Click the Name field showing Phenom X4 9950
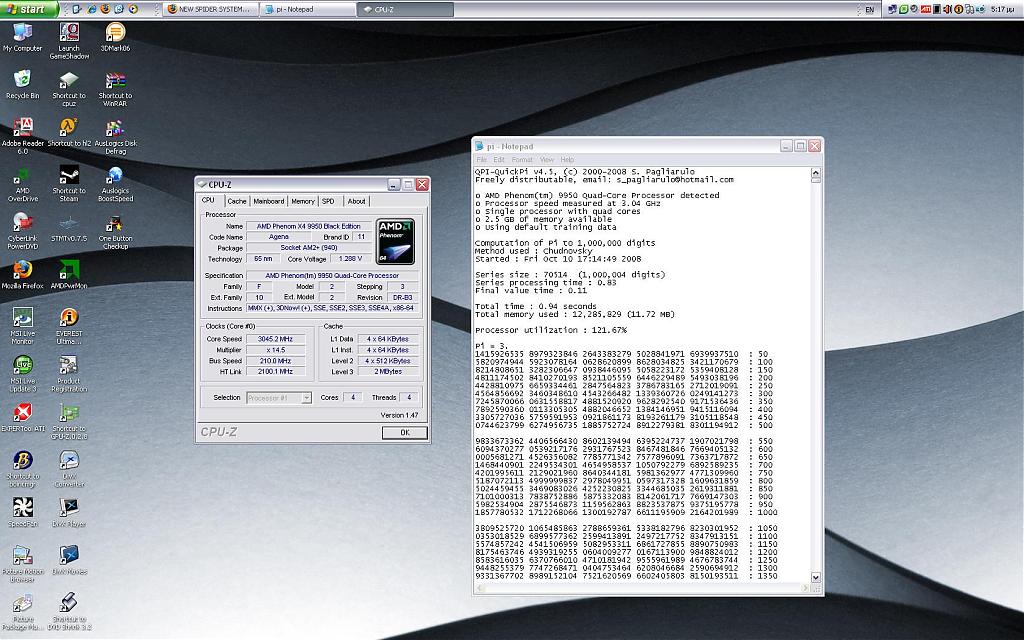Image resolution: width=1024 pixels, height=640 pixels. tap(308, 226)
